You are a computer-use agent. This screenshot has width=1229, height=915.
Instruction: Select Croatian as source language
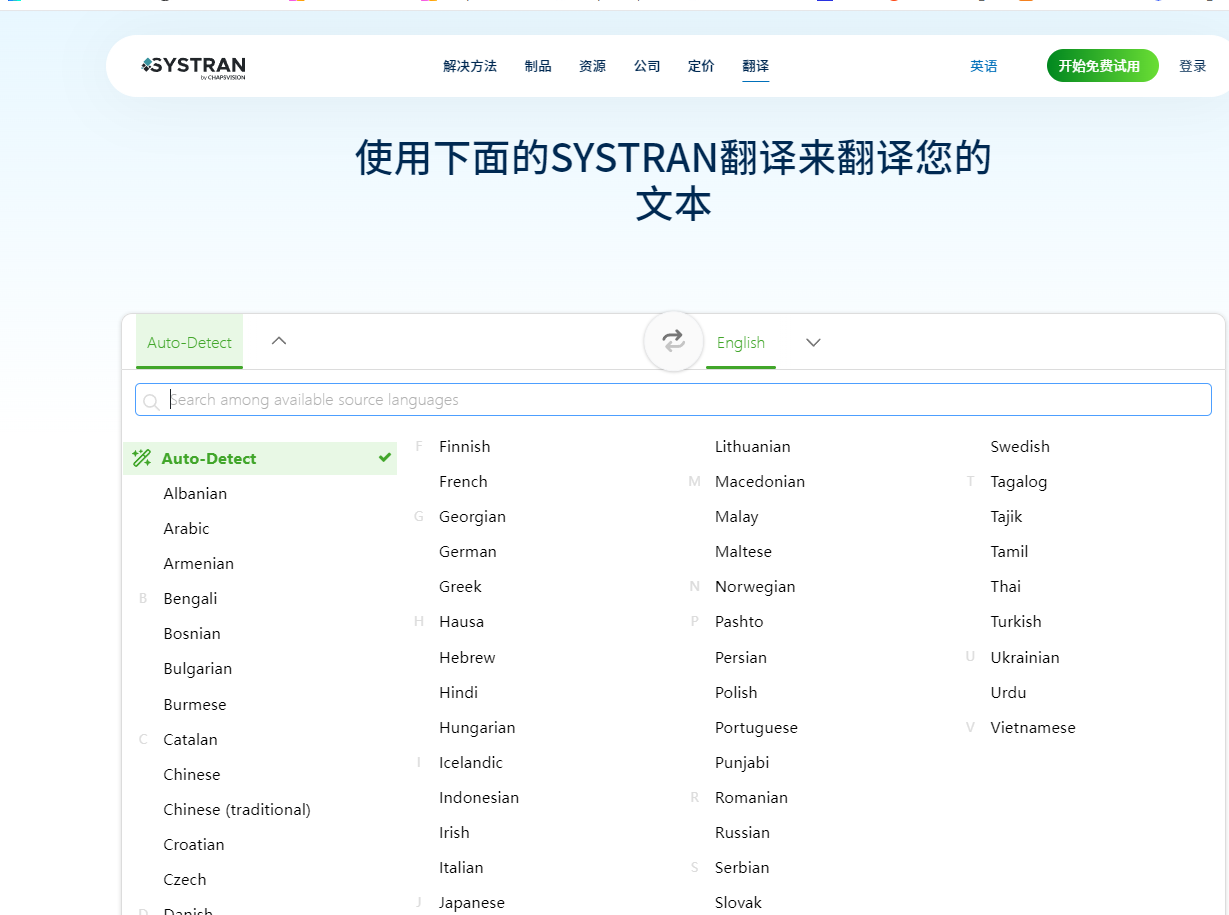coord(194,844)
